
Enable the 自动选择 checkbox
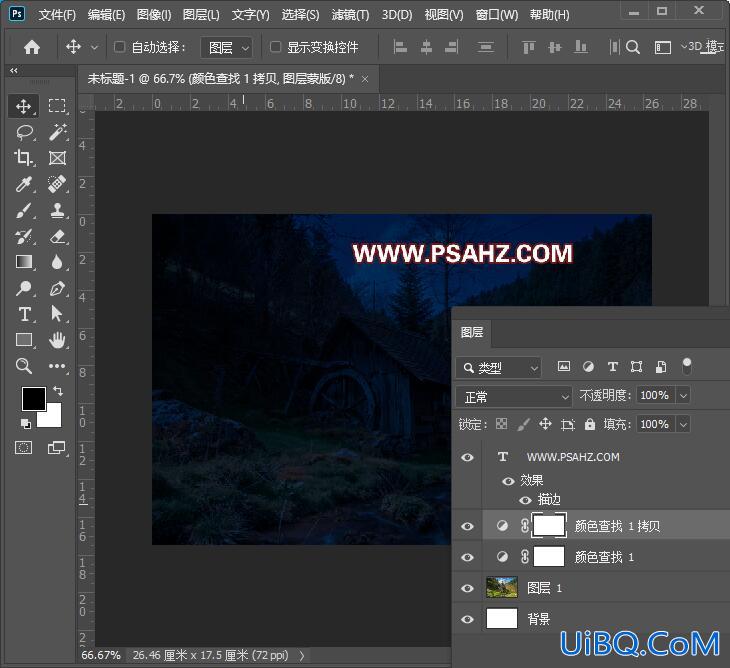[120, 47]
